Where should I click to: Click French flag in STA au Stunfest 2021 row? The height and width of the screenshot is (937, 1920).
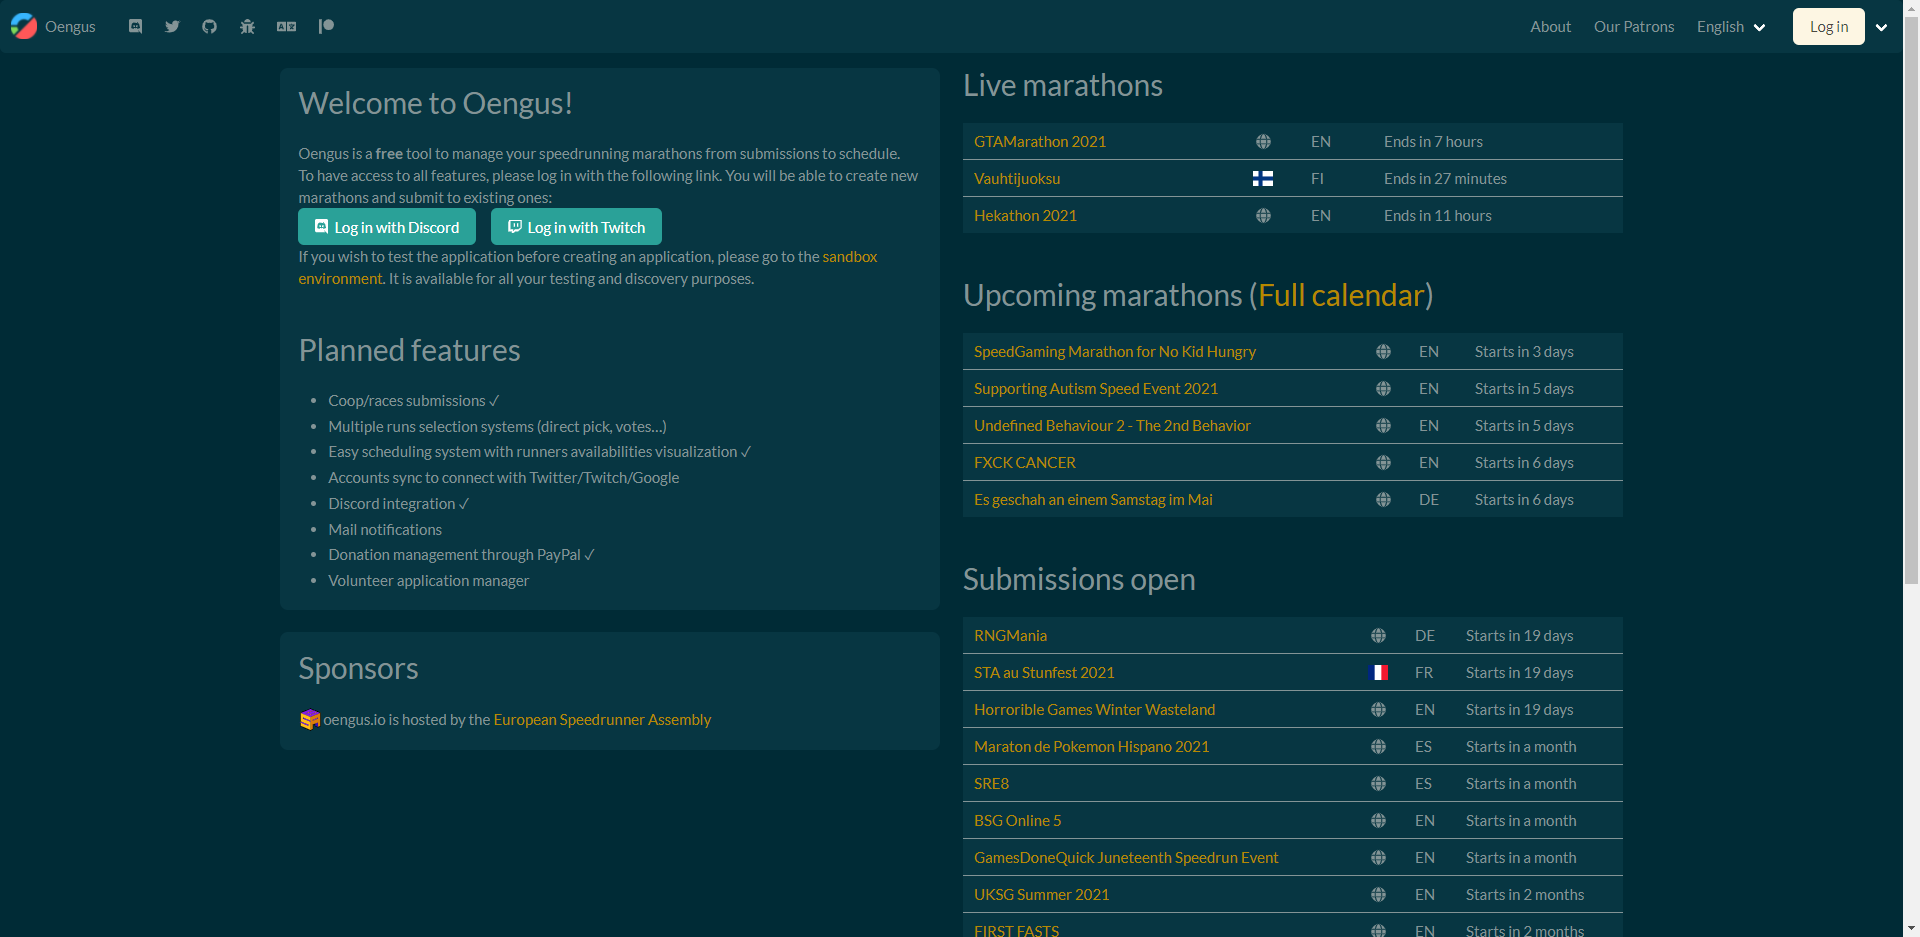click(1378, 673)
